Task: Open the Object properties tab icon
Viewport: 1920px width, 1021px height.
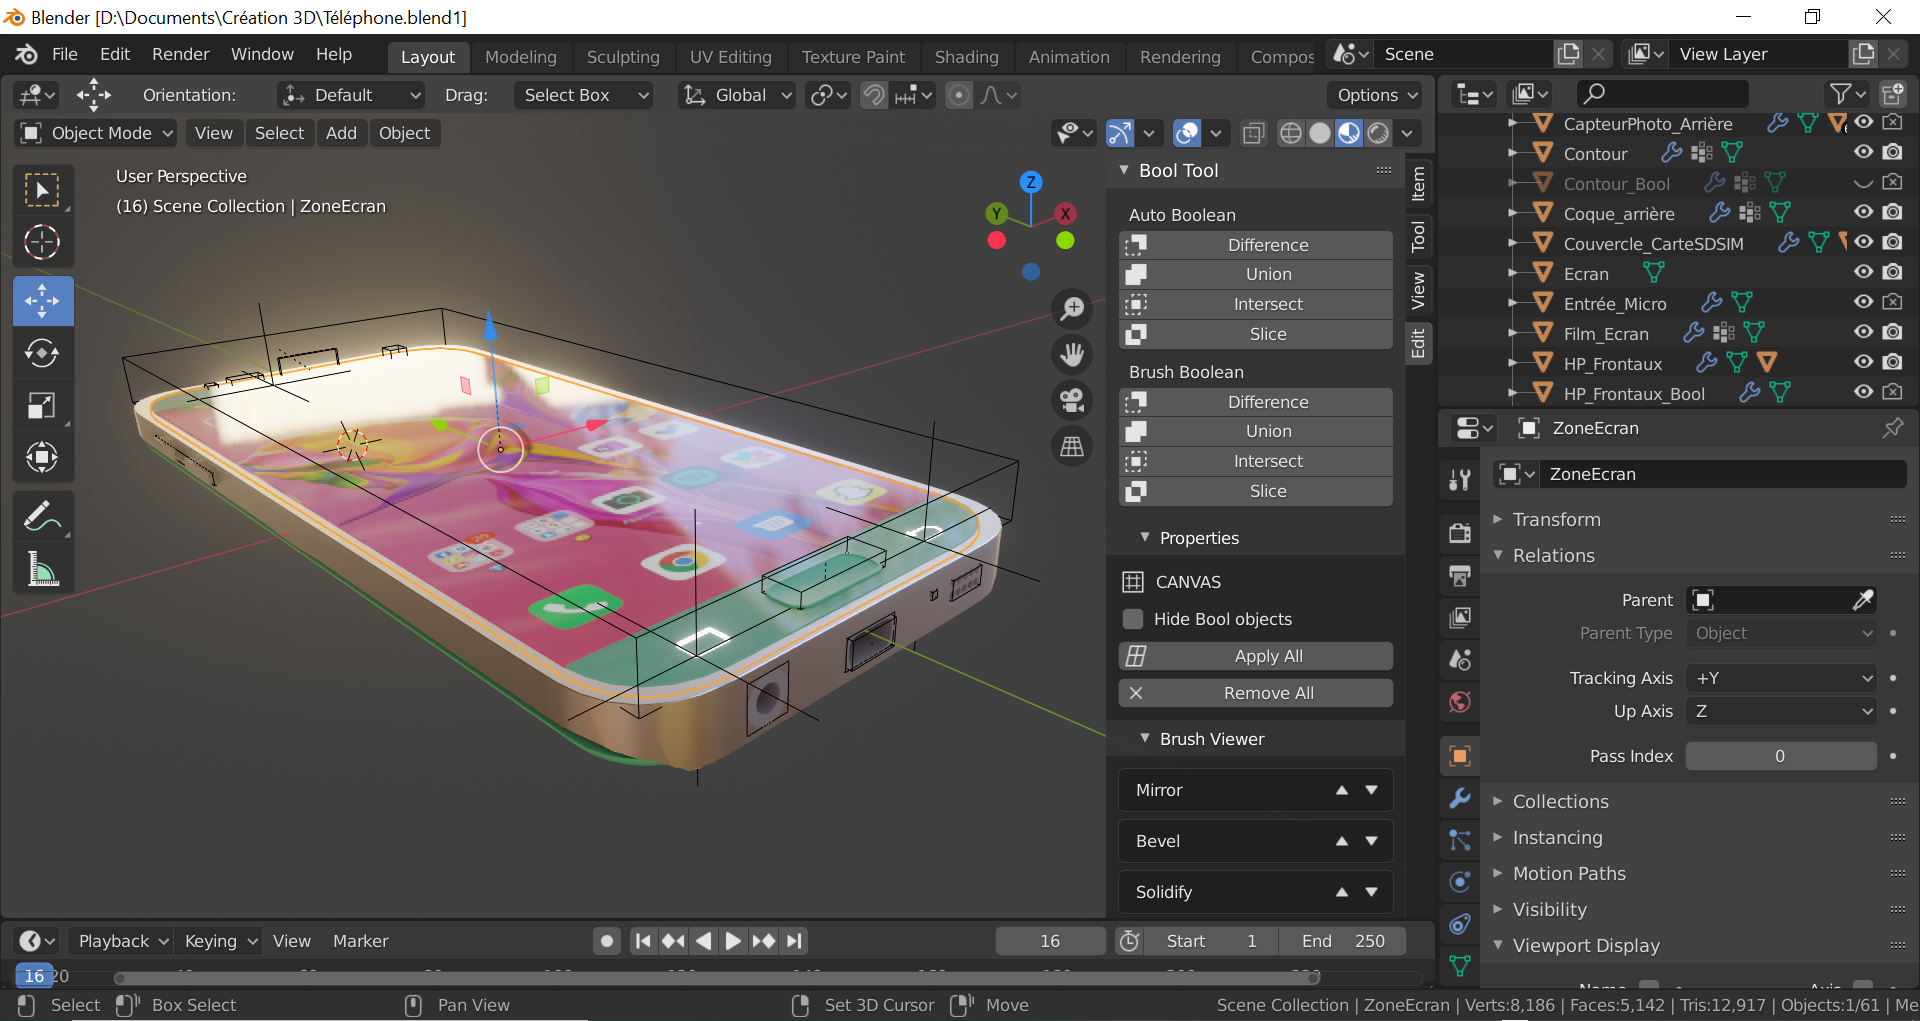Action: click(1460, 756)
